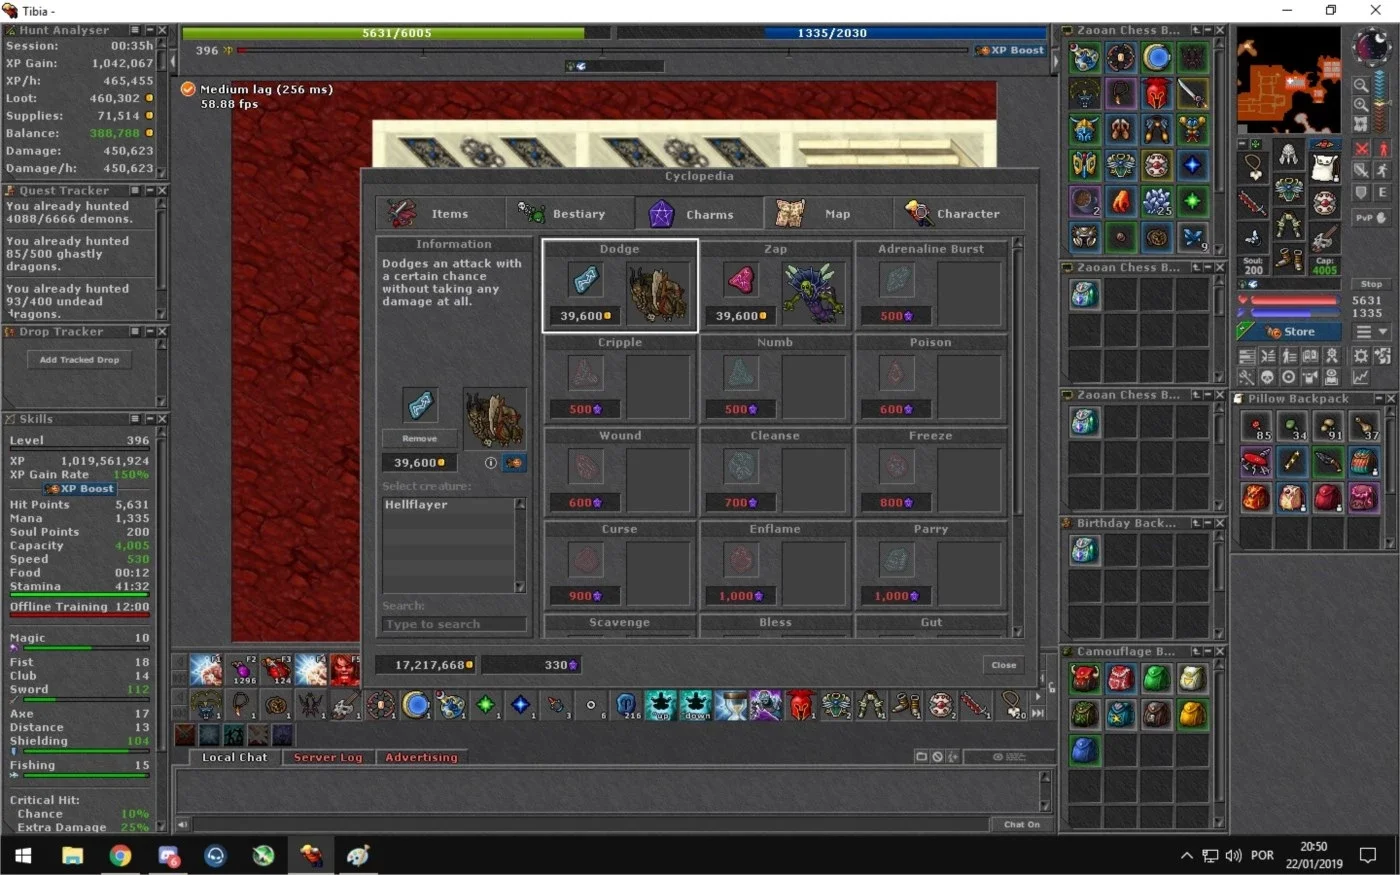Select Hellflayer in the creature list
The height and width of the screenshot is (875, 1400).
coord(448,505)
